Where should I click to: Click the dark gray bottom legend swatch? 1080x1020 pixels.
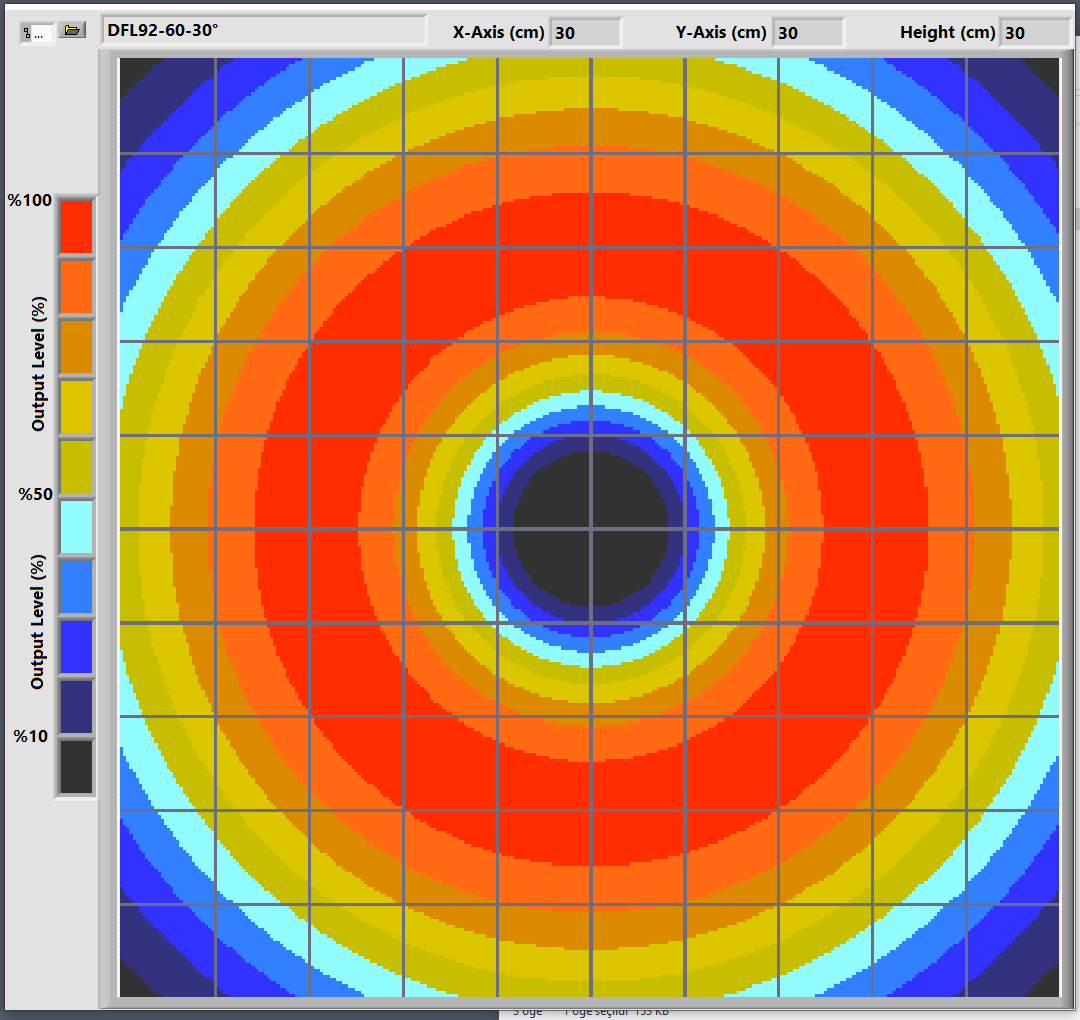[76, 766]
